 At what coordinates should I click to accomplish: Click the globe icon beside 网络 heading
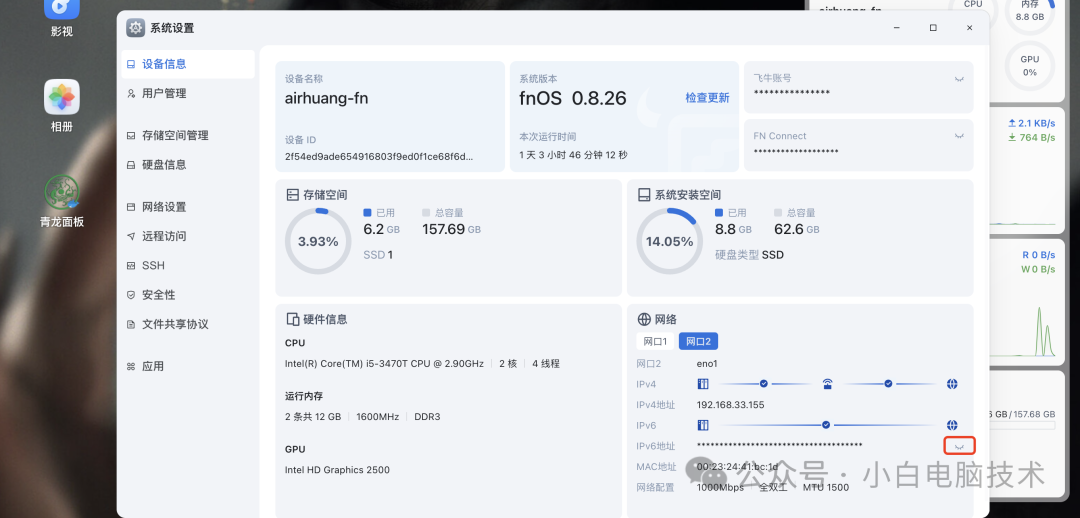point(644,320)
